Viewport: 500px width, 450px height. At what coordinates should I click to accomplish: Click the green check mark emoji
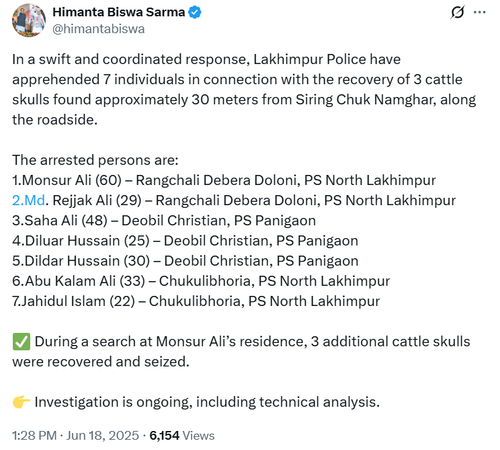21,342
